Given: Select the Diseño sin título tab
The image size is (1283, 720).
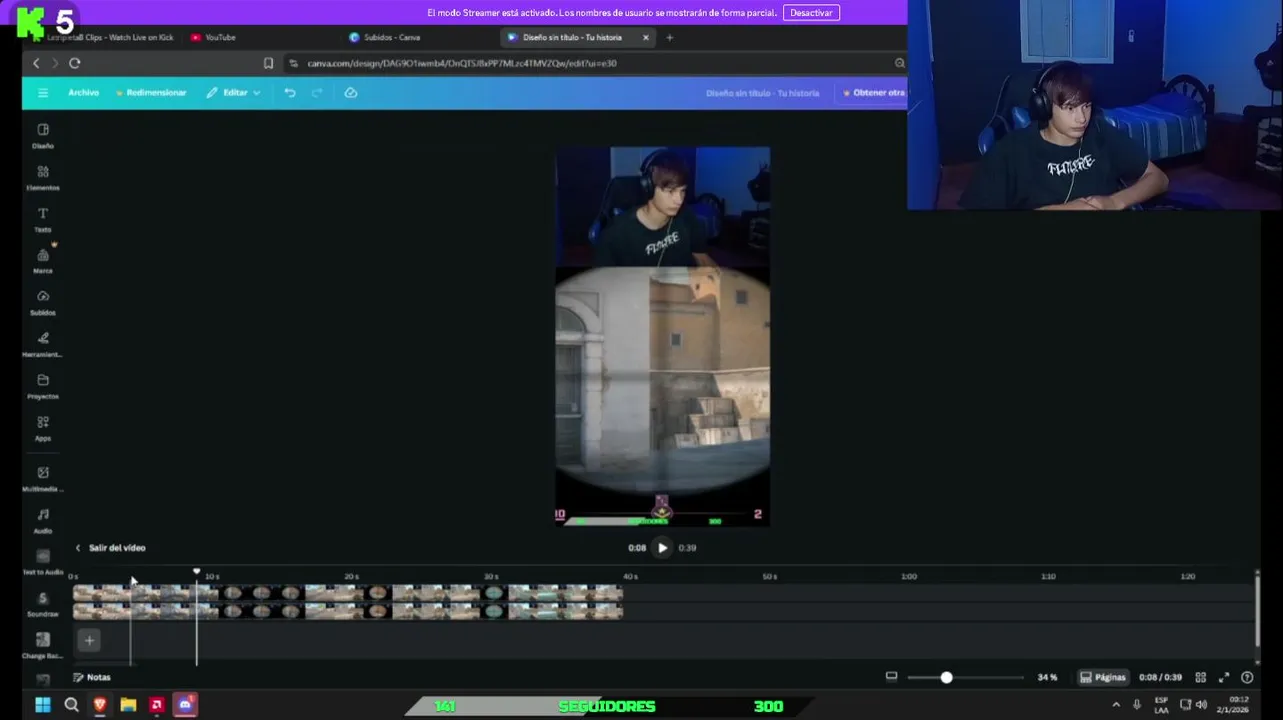Looking at the screenshot, I should [x=572, y=37].
